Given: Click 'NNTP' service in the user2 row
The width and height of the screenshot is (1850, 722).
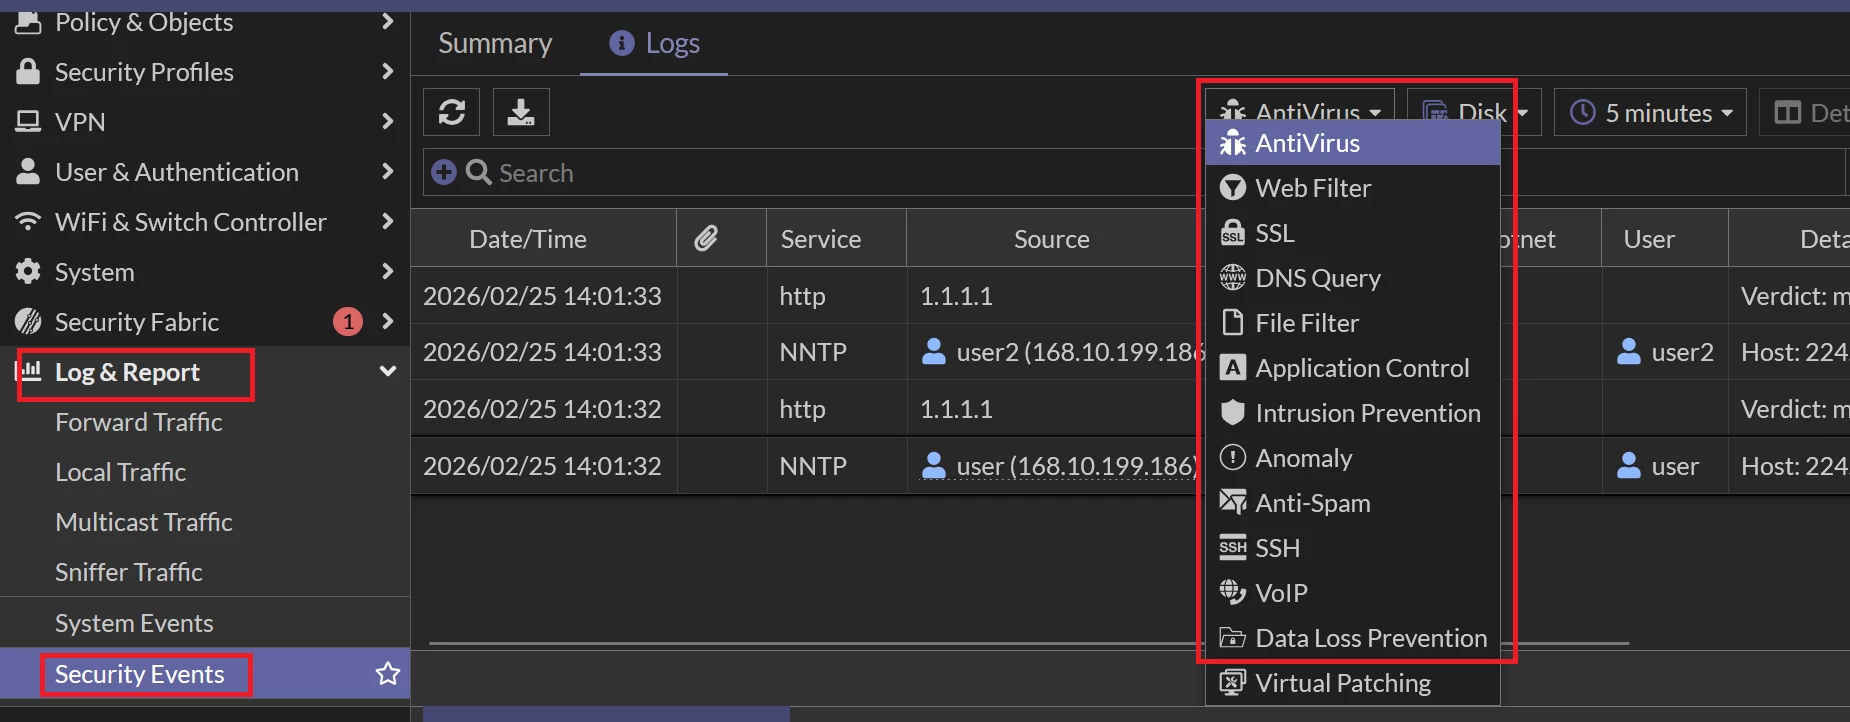Looking at the screenshot, I should 813,352.
